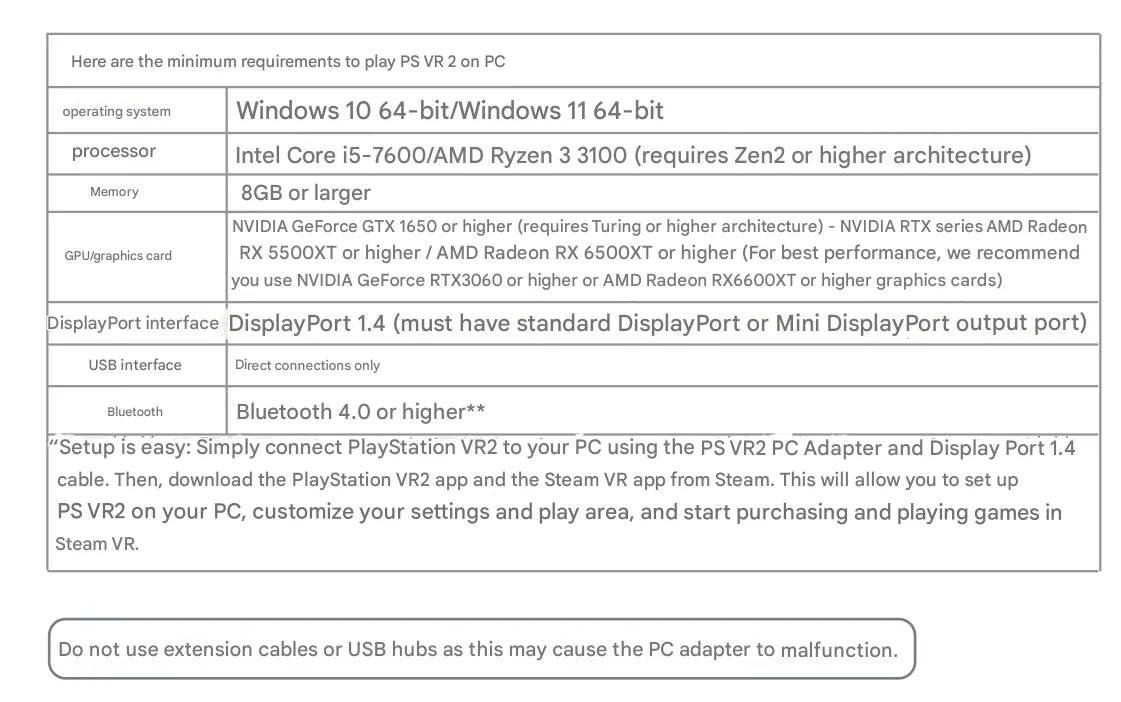Viewport: 1121px width, 702px height.
Task: Click the "GPU/graphics card" row label
Action: (x=118, y=256)
